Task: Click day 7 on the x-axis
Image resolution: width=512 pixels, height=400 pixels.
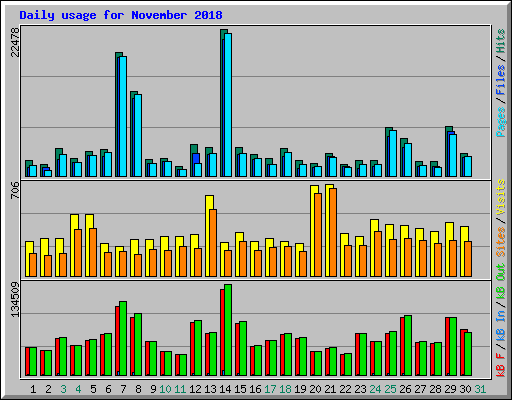Action: tap(123, 389)
